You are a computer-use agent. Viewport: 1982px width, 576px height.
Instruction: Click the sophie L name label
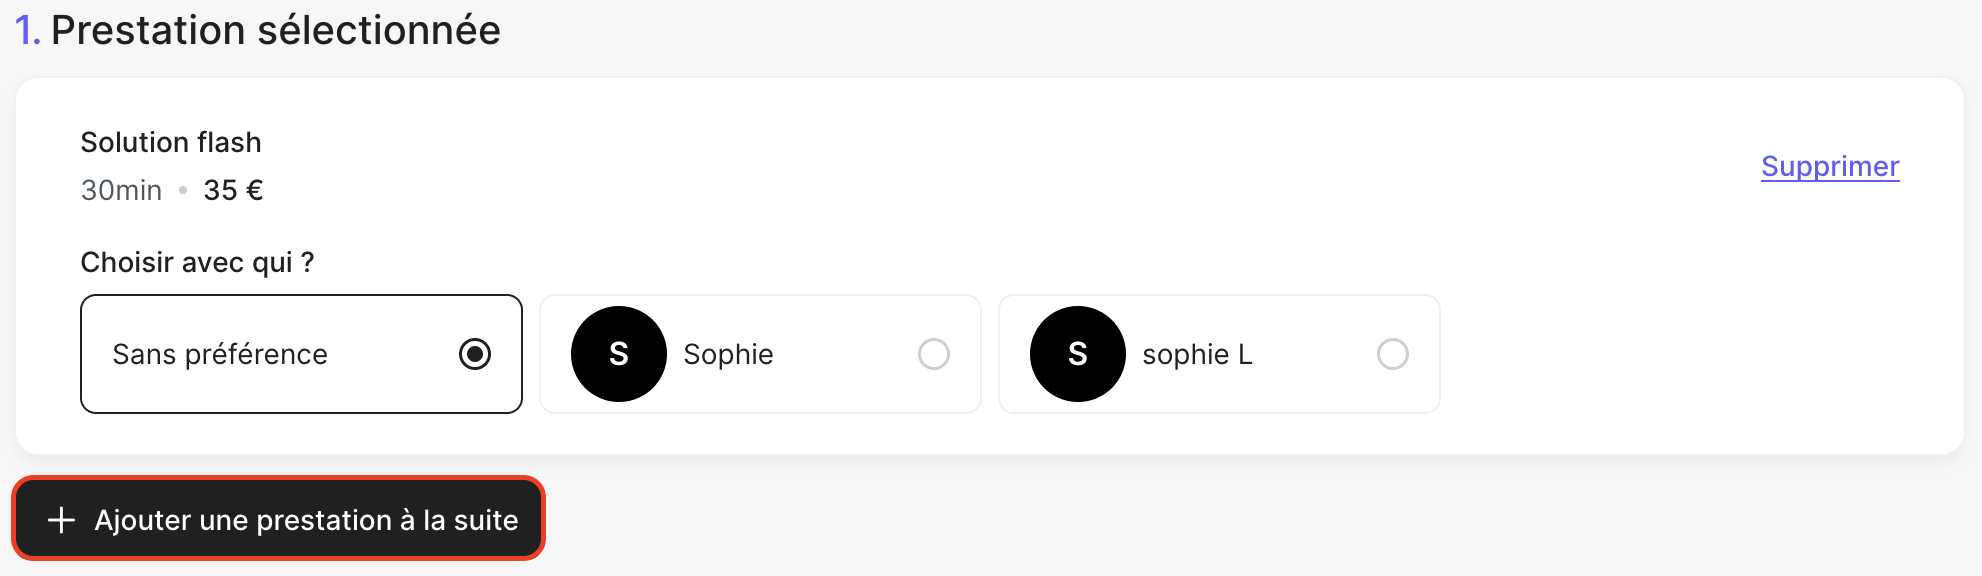point(1197,354)
